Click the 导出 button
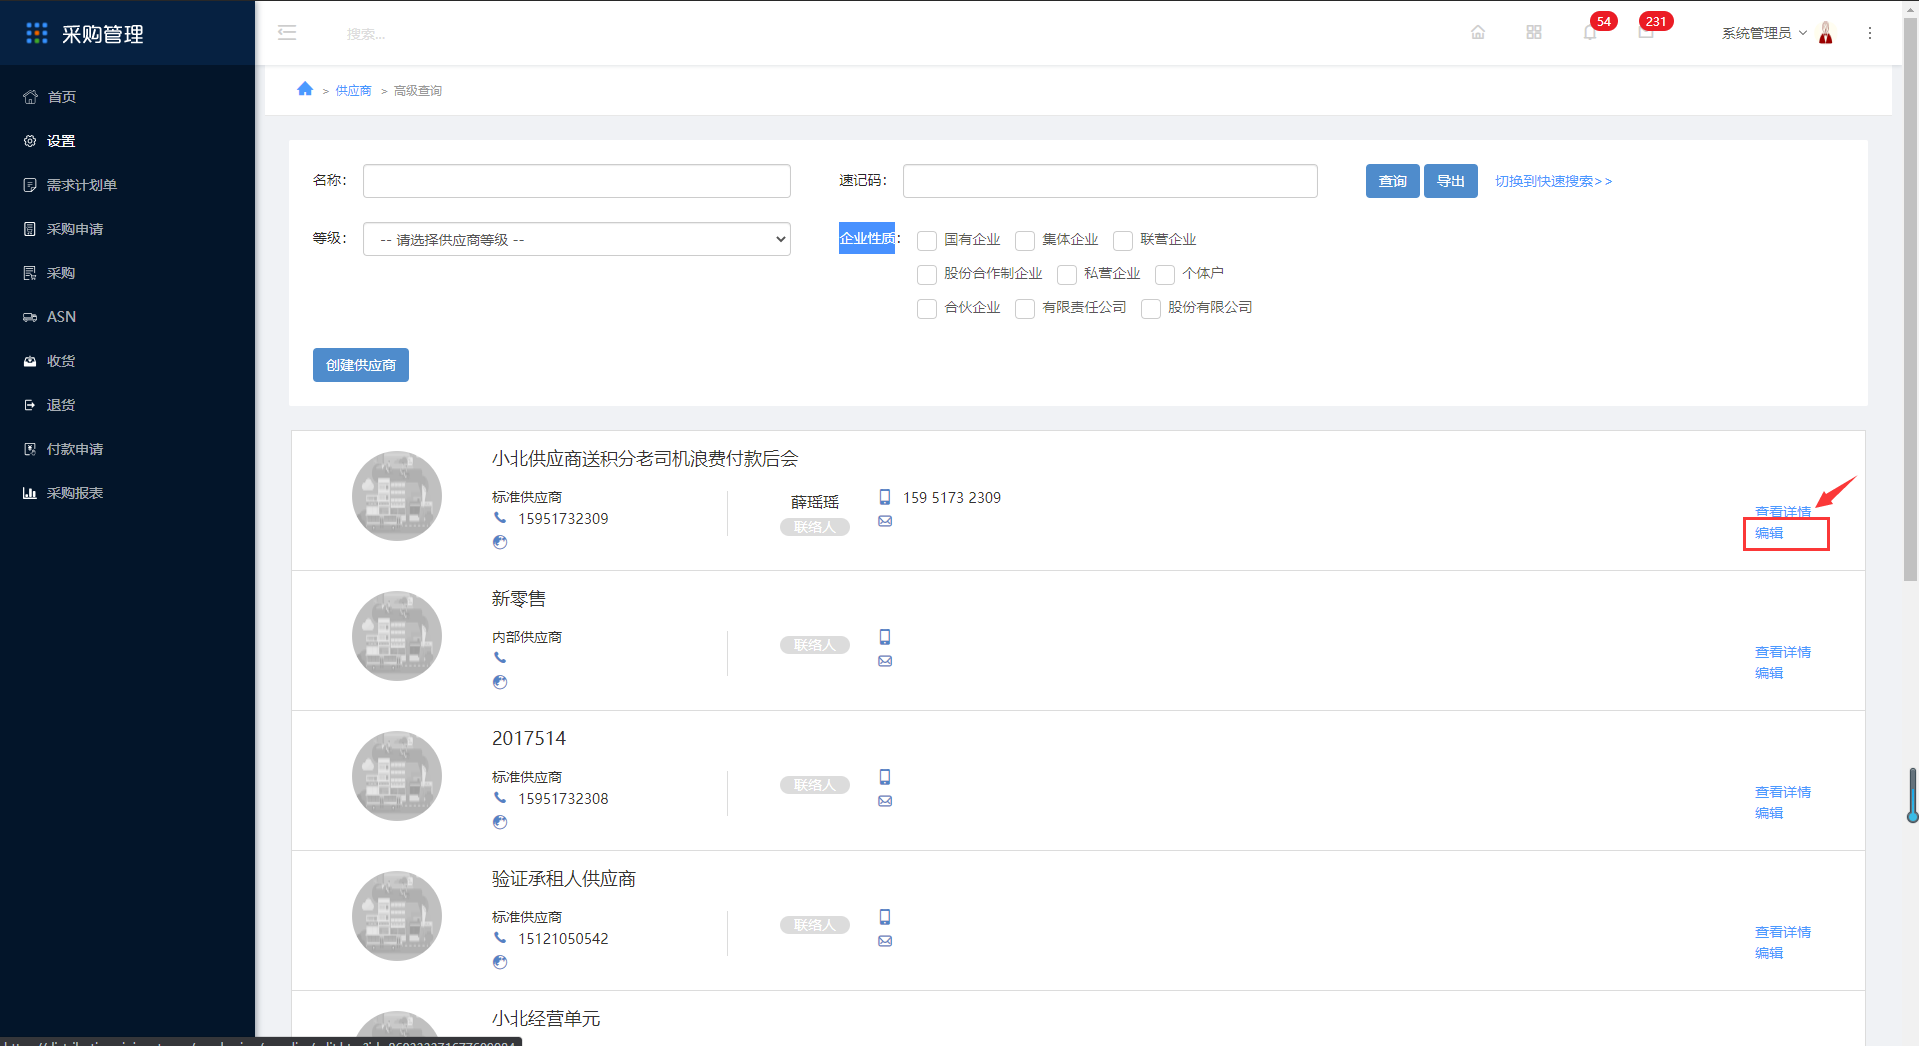This screenshot has height=1046, width=1919. pos(1450,181)
